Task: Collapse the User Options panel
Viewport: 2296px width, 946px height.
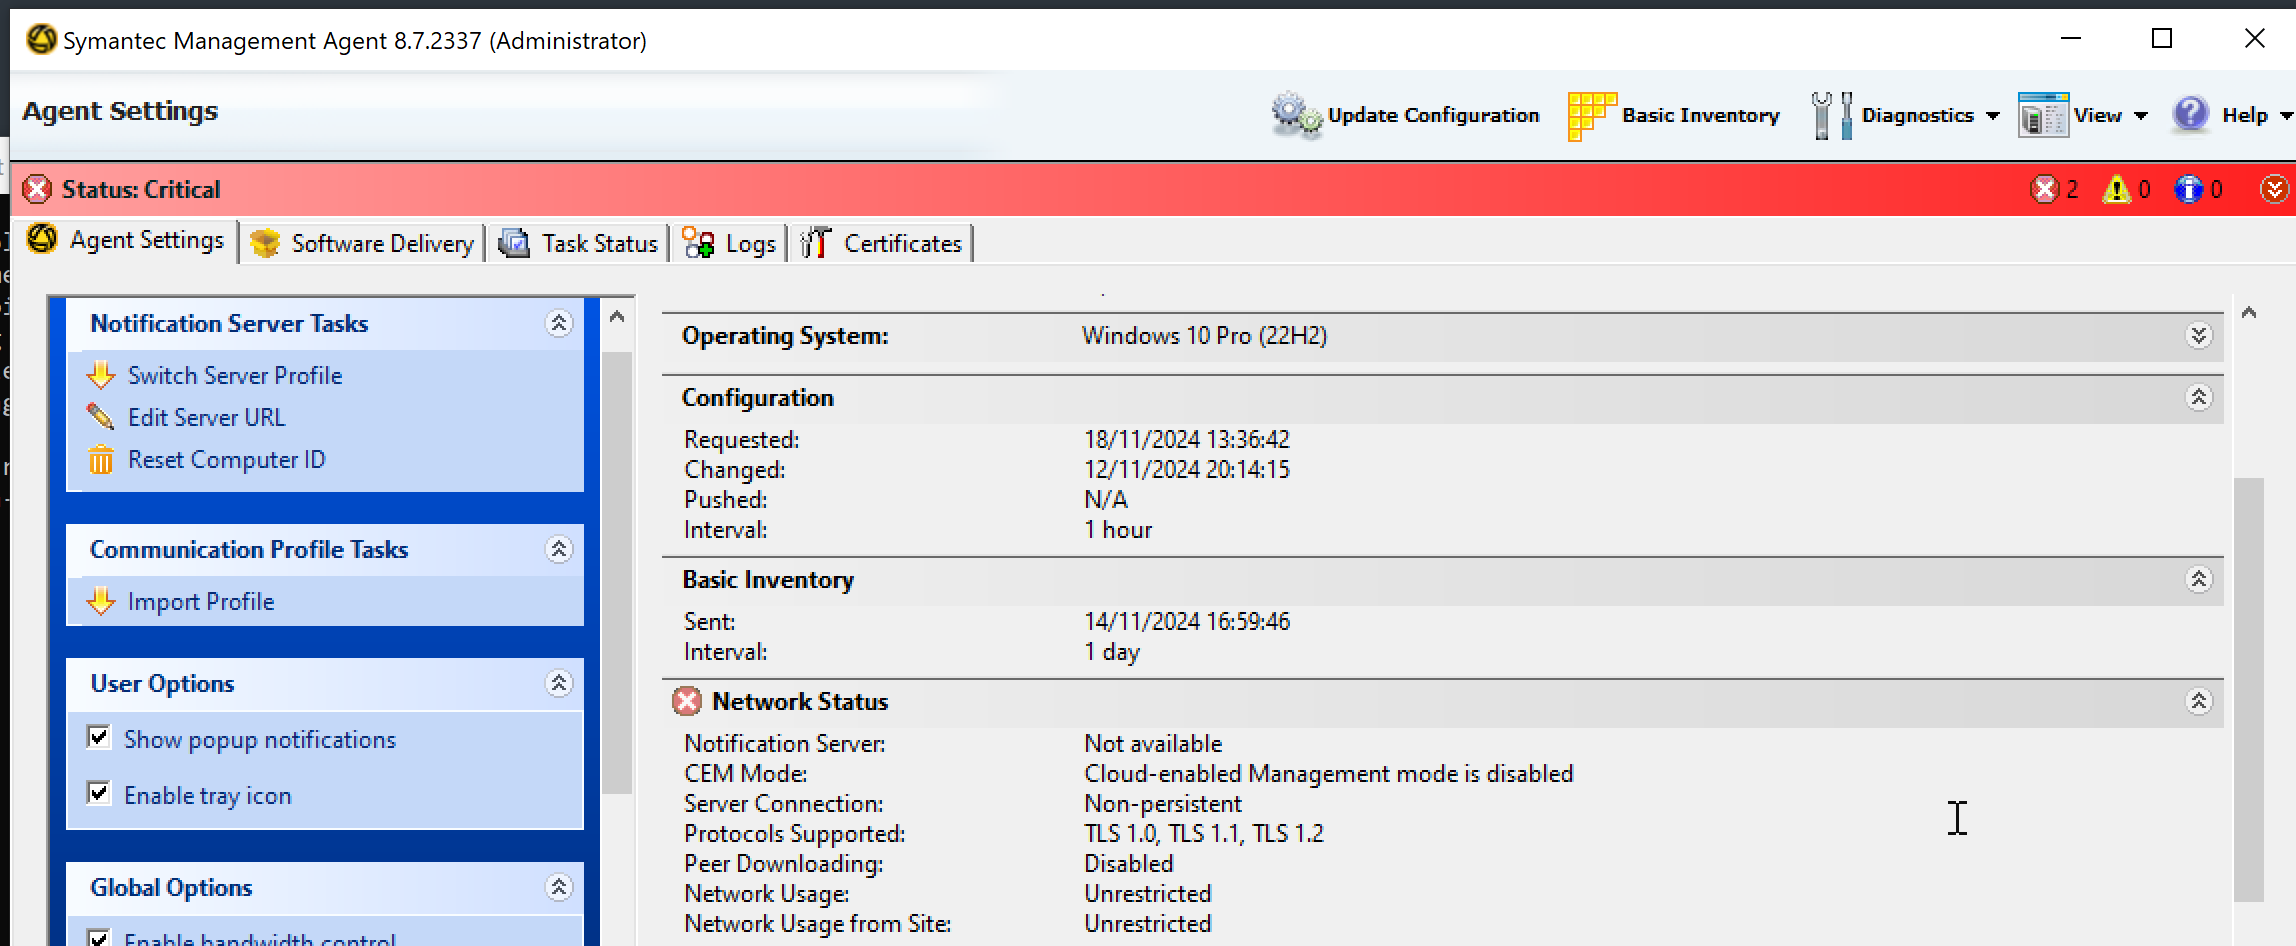Action: pos(559,683)
